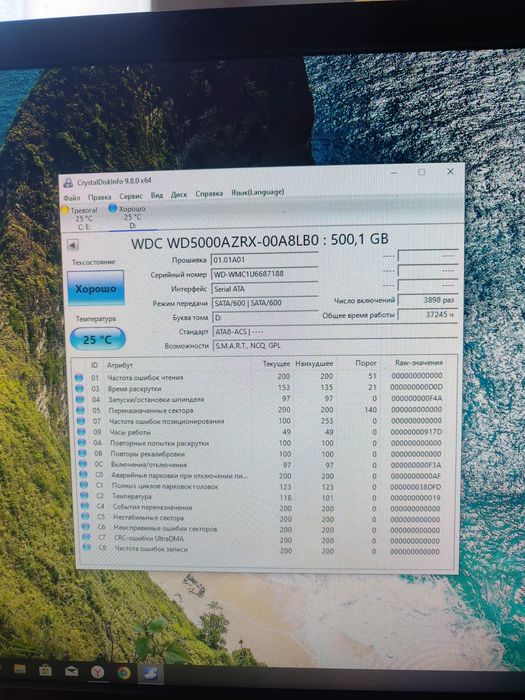Click the Serial ATA interface field
This screenshot has height=700, width=525.
coord(264,288)
